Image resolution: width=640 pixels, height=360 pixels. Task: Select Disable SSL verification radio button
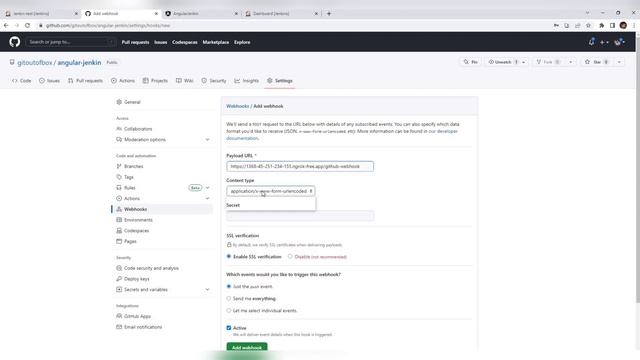point(290,256)
